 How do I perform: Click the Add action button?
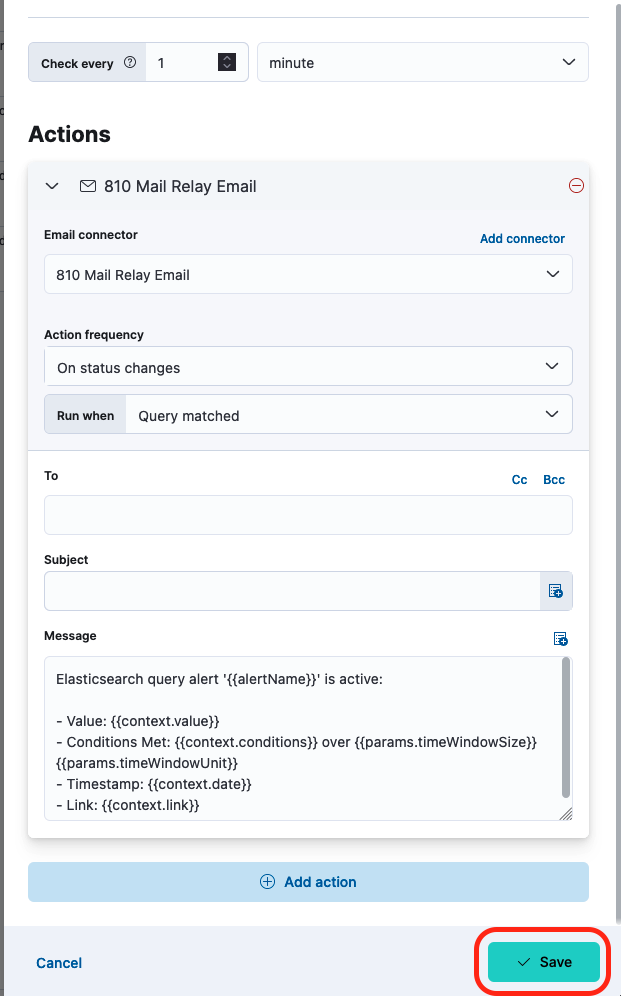point(308,882)
